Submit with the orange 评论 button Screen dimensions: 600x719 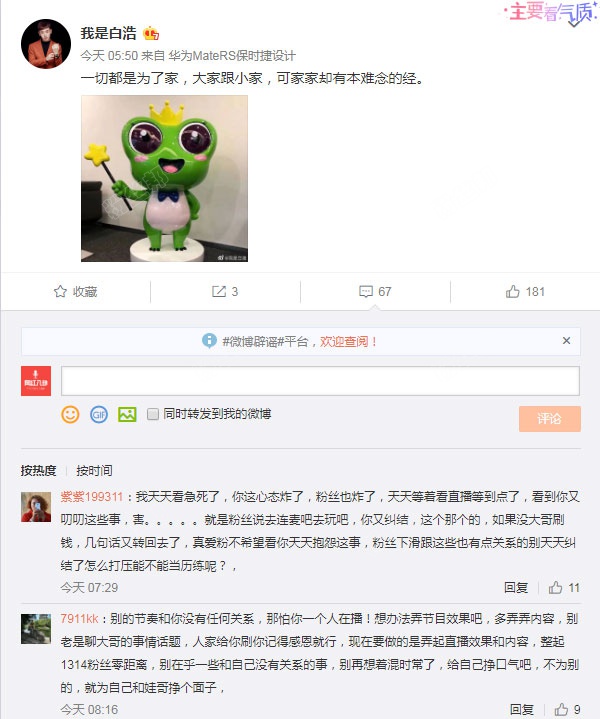[550, 419]
